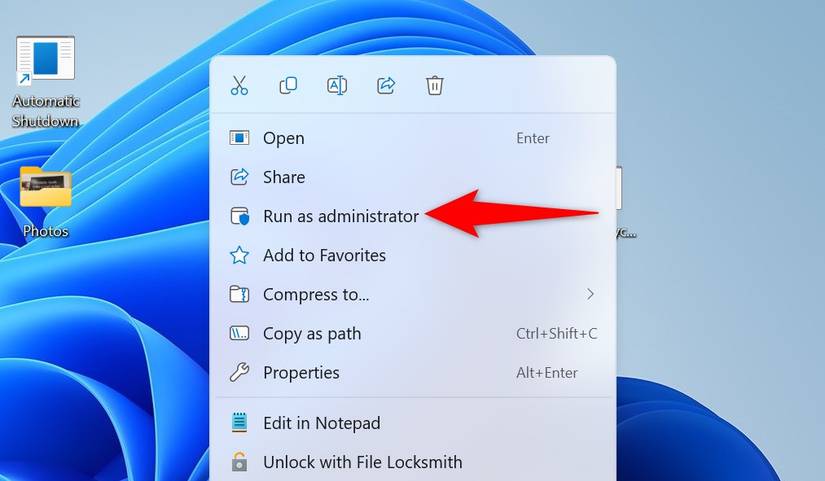Click the path icon beside Copy as path

tap(239, 333)
